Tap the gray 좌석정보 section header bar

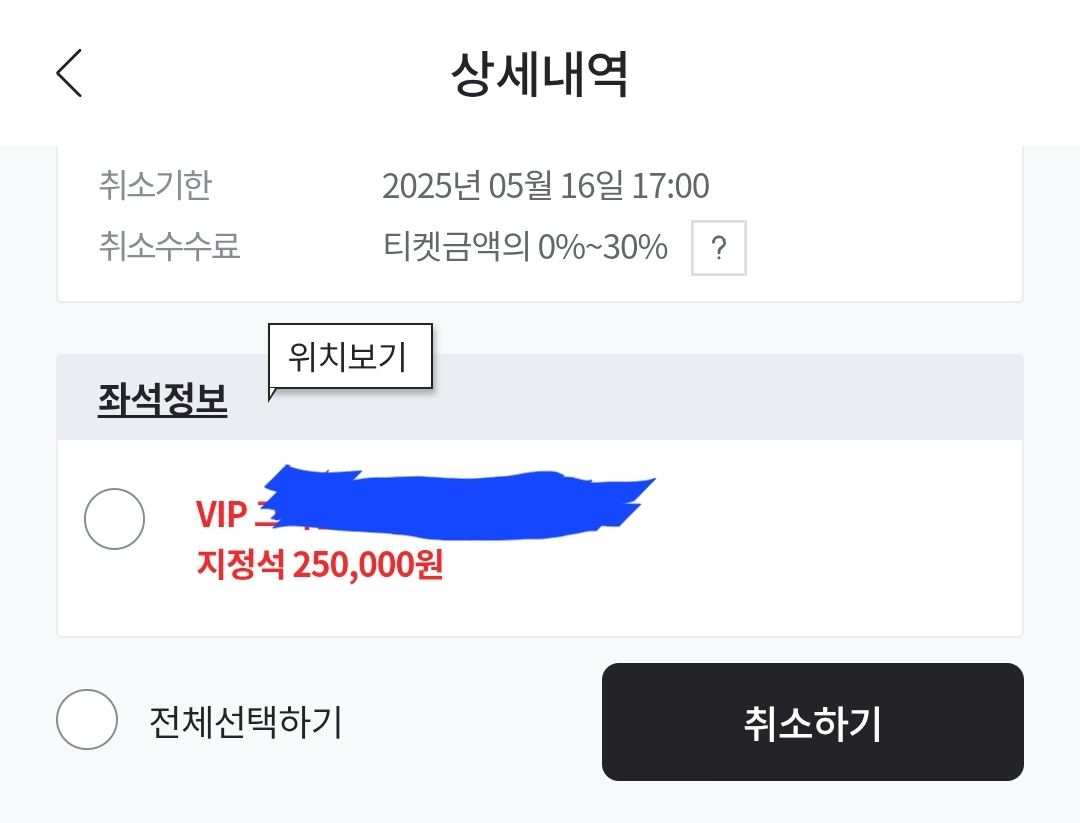tap(700, 398)
